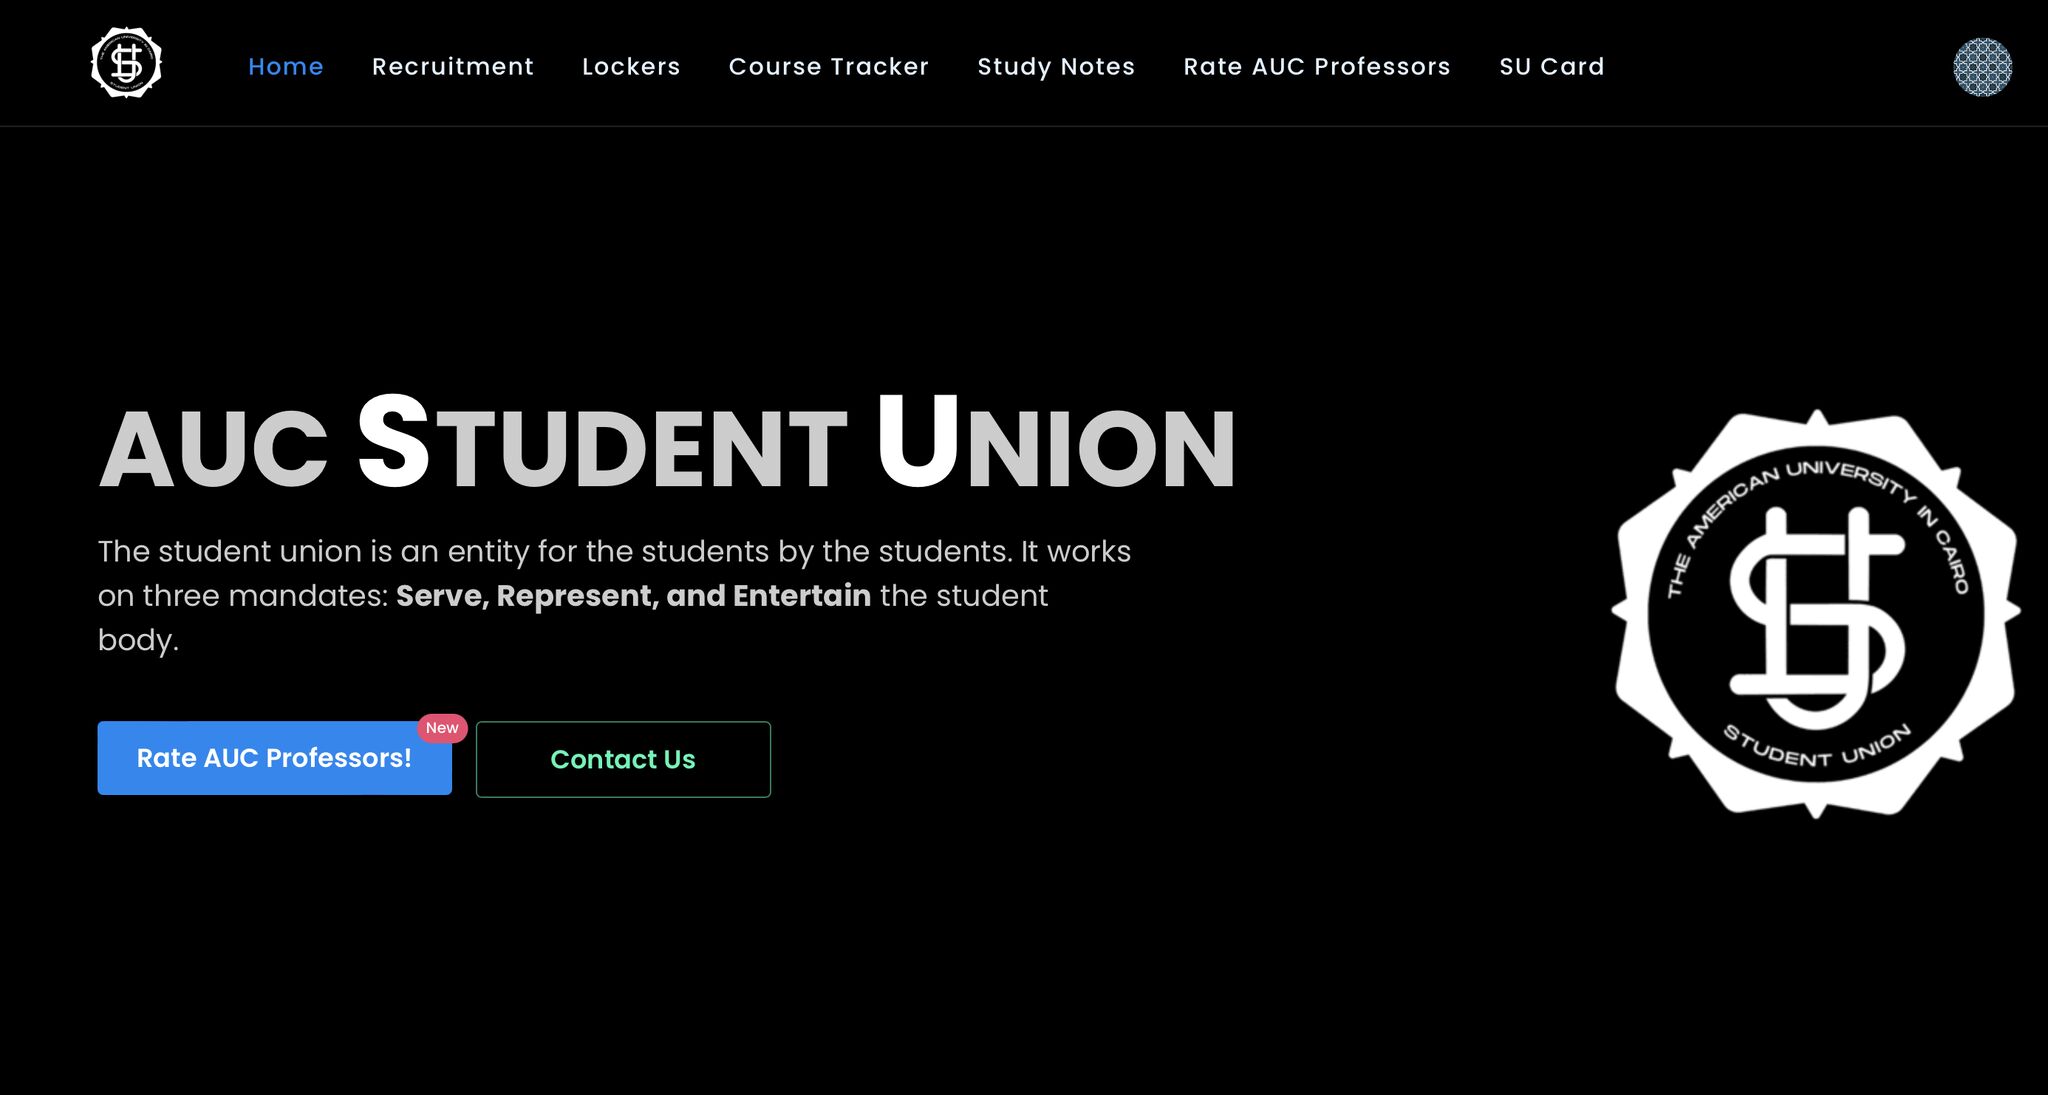2048x1095 pixels.
Task: Open the Recruitment page
Action: pyautogui.click(x=453, y=67)
